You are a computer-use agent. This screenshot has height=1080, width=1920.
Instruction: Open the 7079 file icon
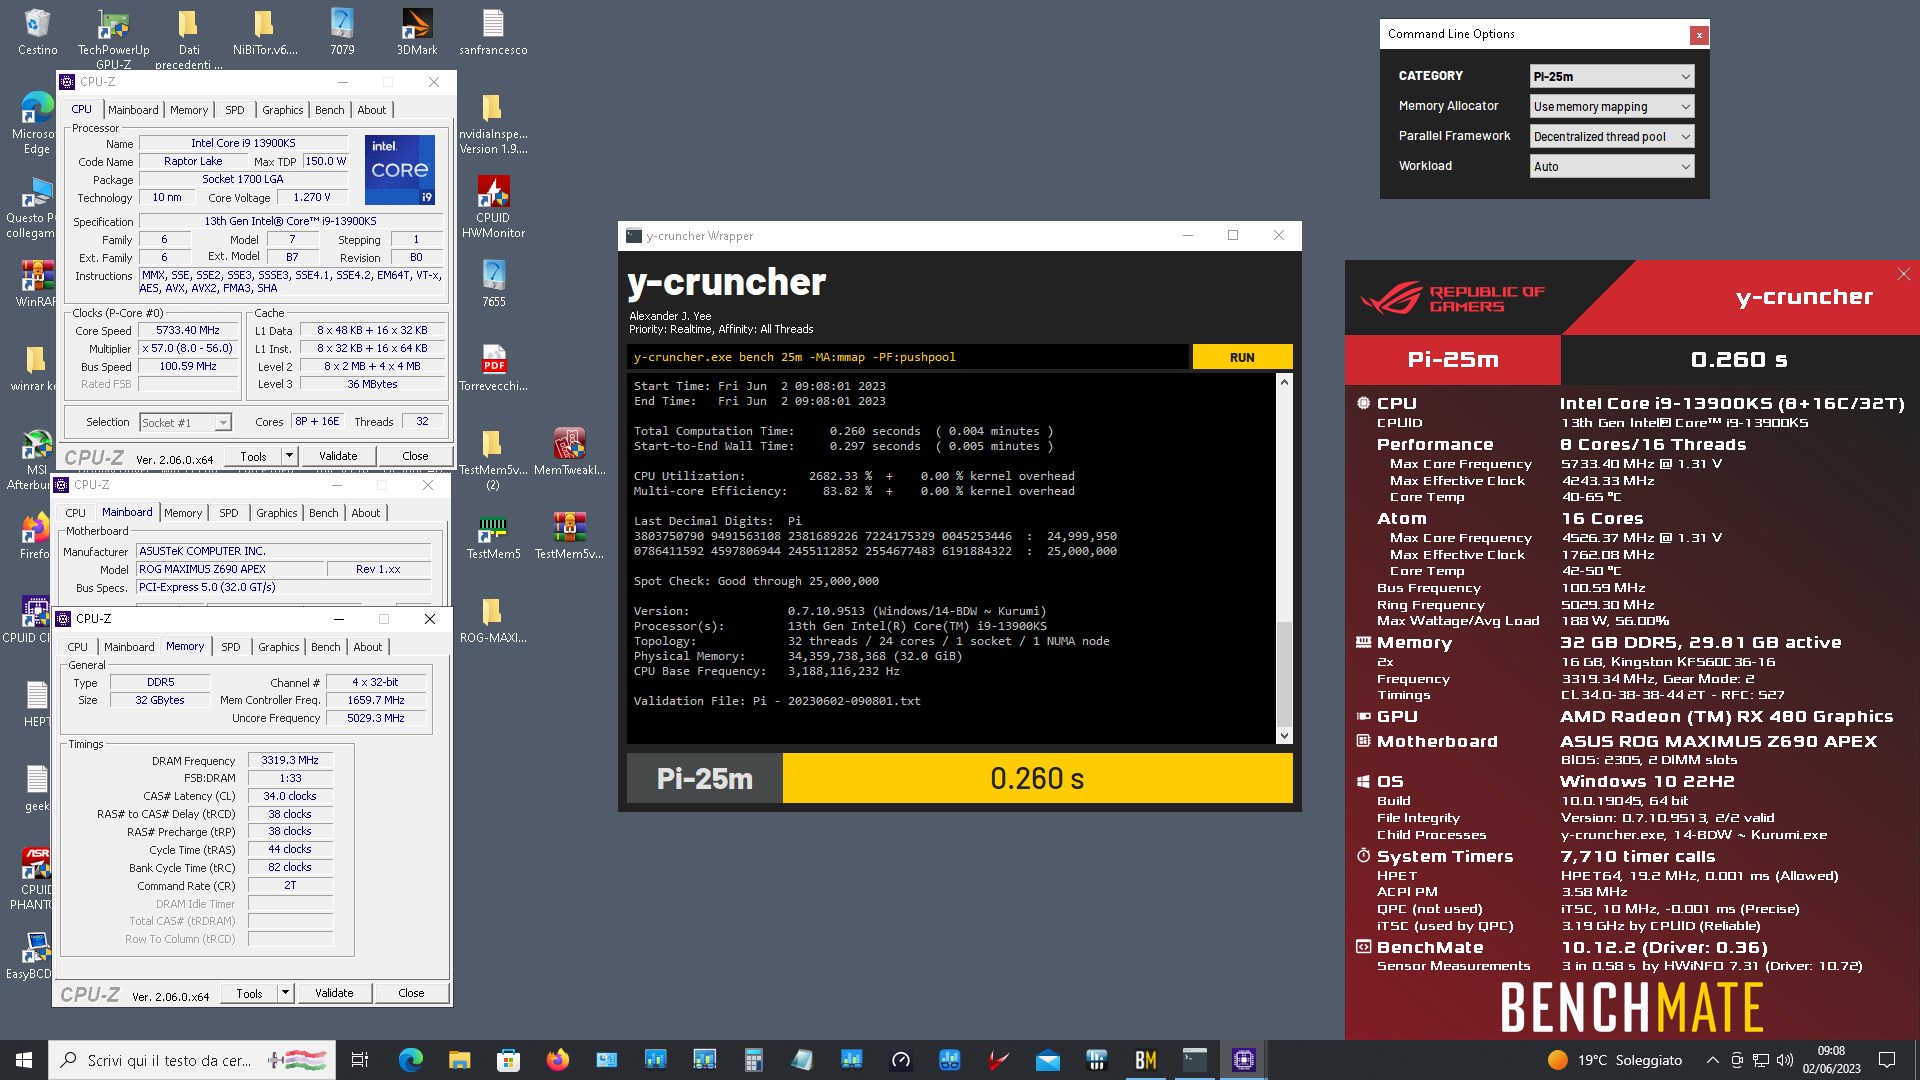pyautogui.click(x=341, y=32)
